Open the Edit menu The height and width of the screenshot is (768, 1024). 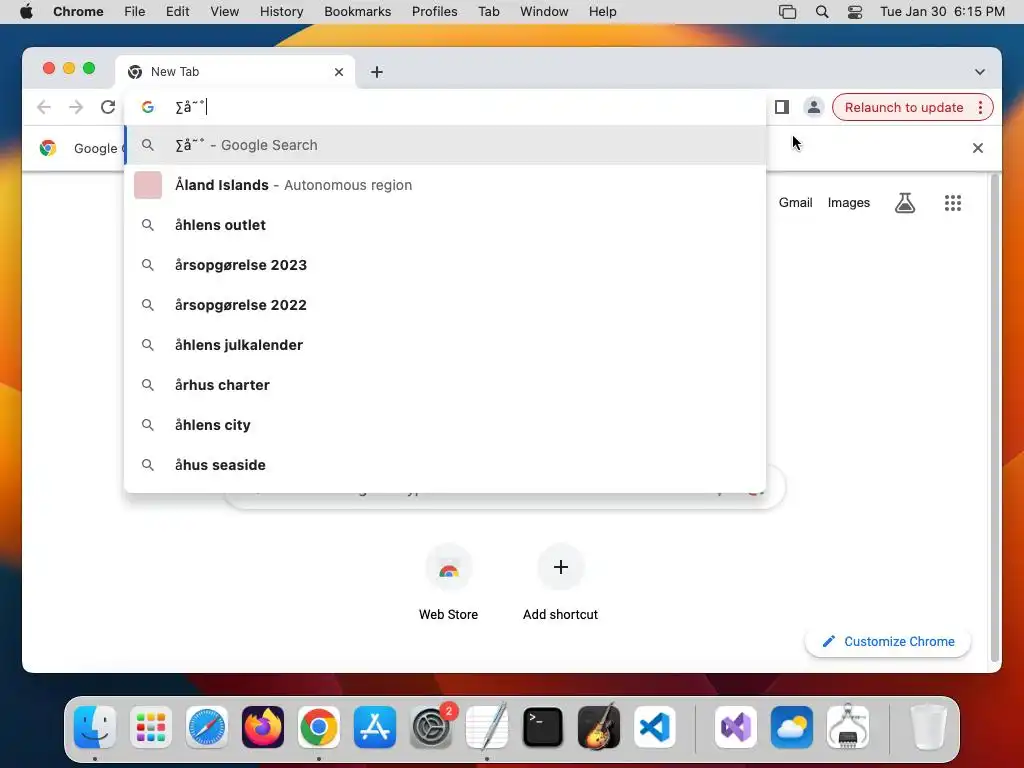point(177,12)
